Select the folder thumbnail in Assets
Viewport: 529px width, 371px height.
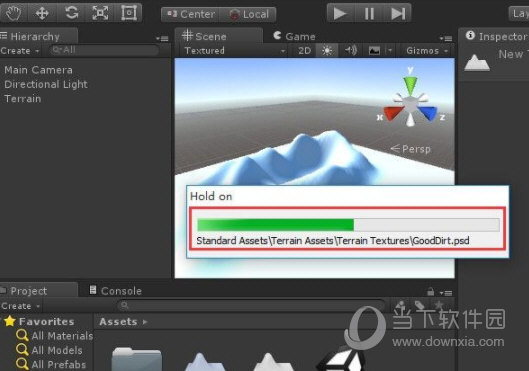pos(137,359)
